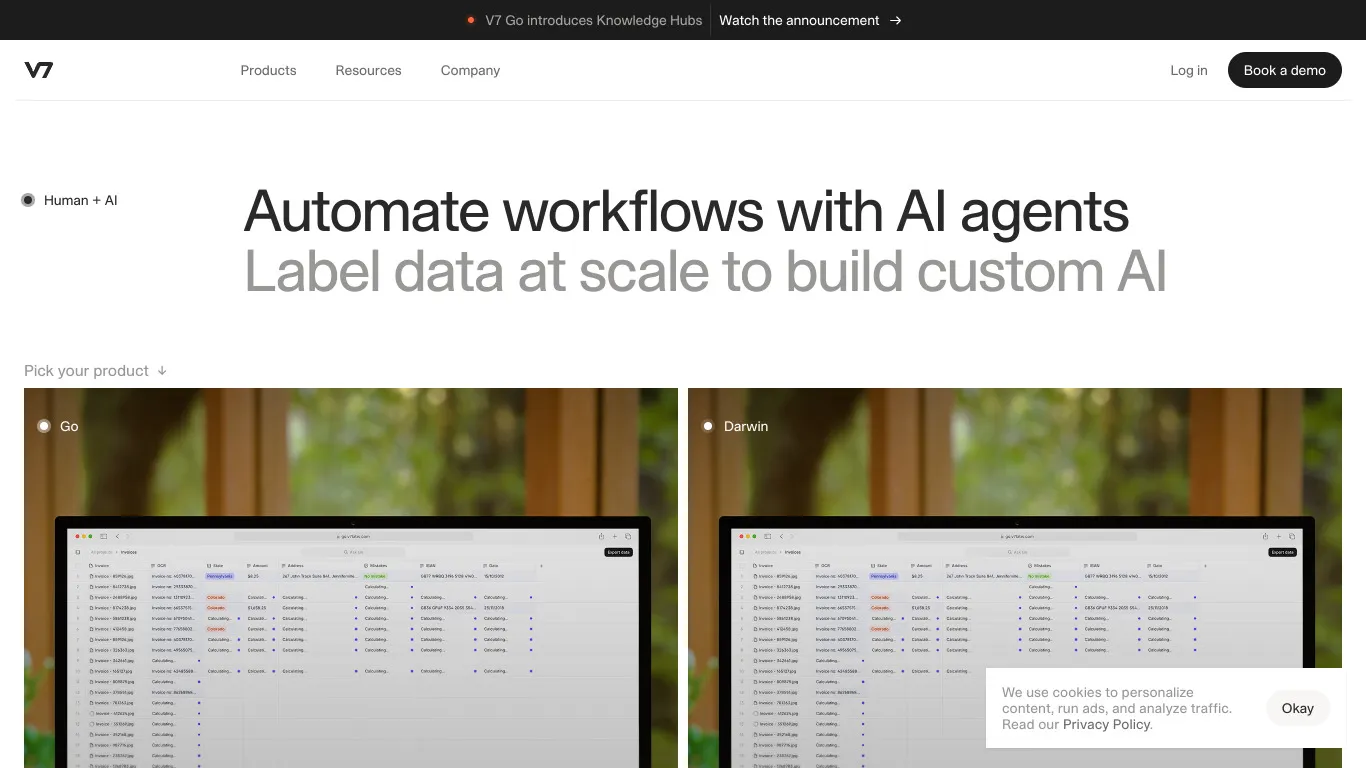Viewport: 1366px width, 768px height.
Task: Click the Darwin card label
Action: pos(746,426)
